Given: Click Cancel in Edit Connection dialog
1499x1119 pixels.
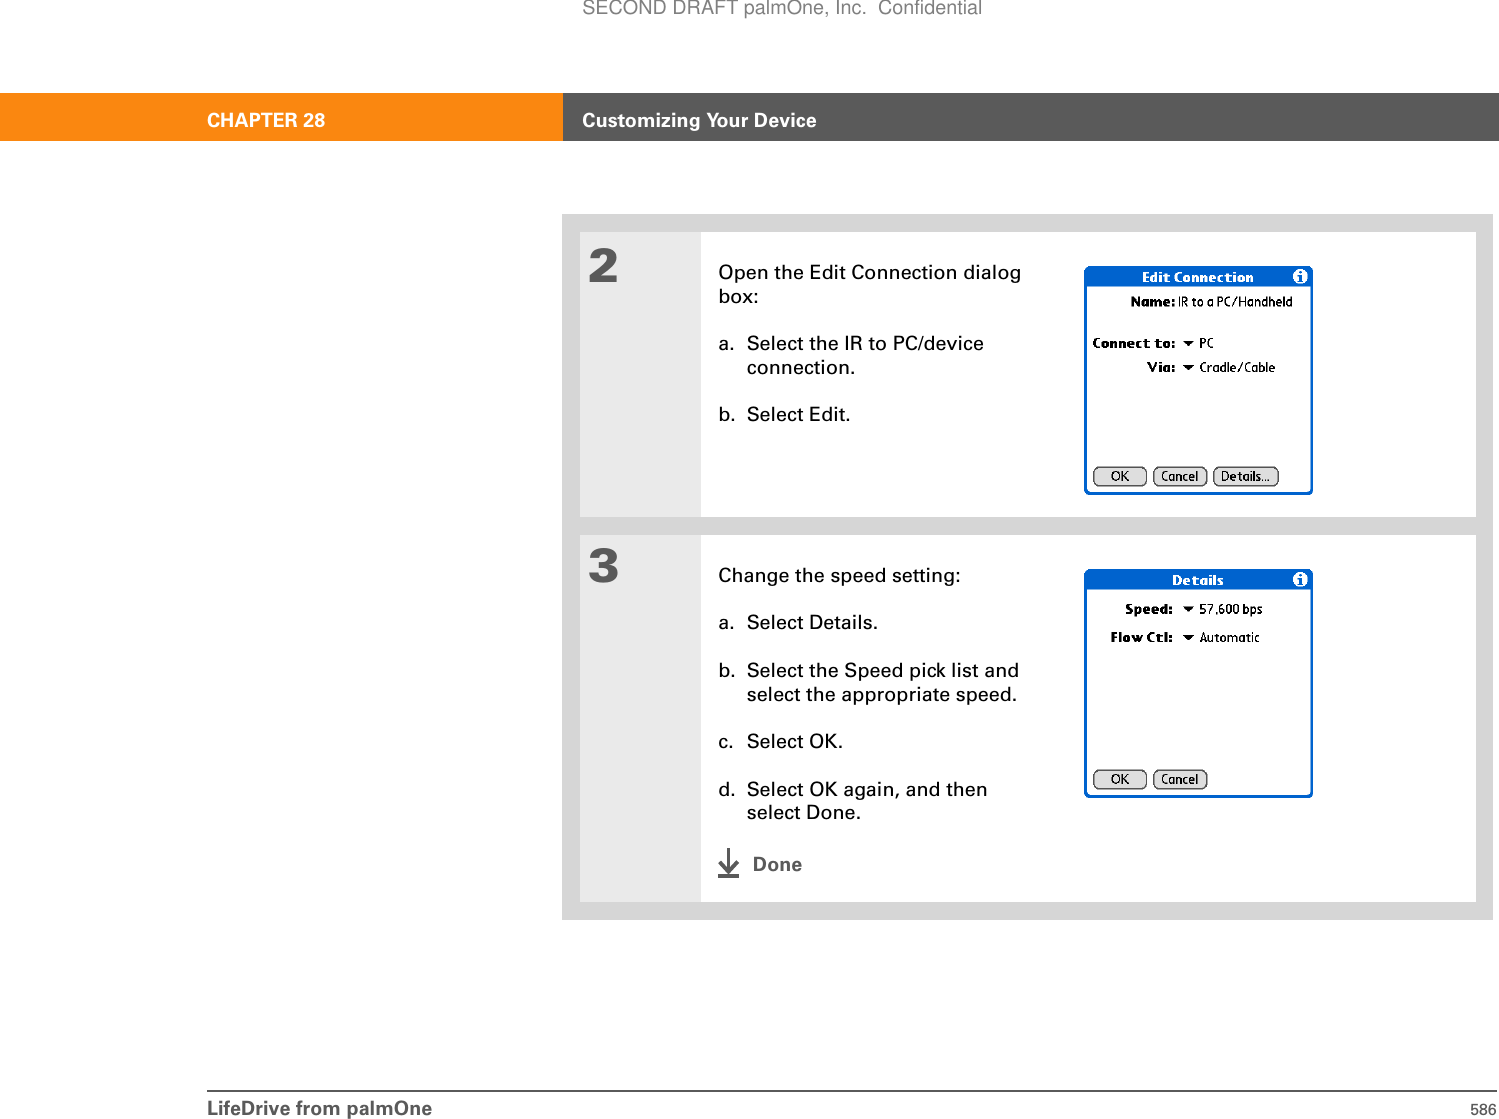Looking at the screenshot, I should [x=1180, y=477].
